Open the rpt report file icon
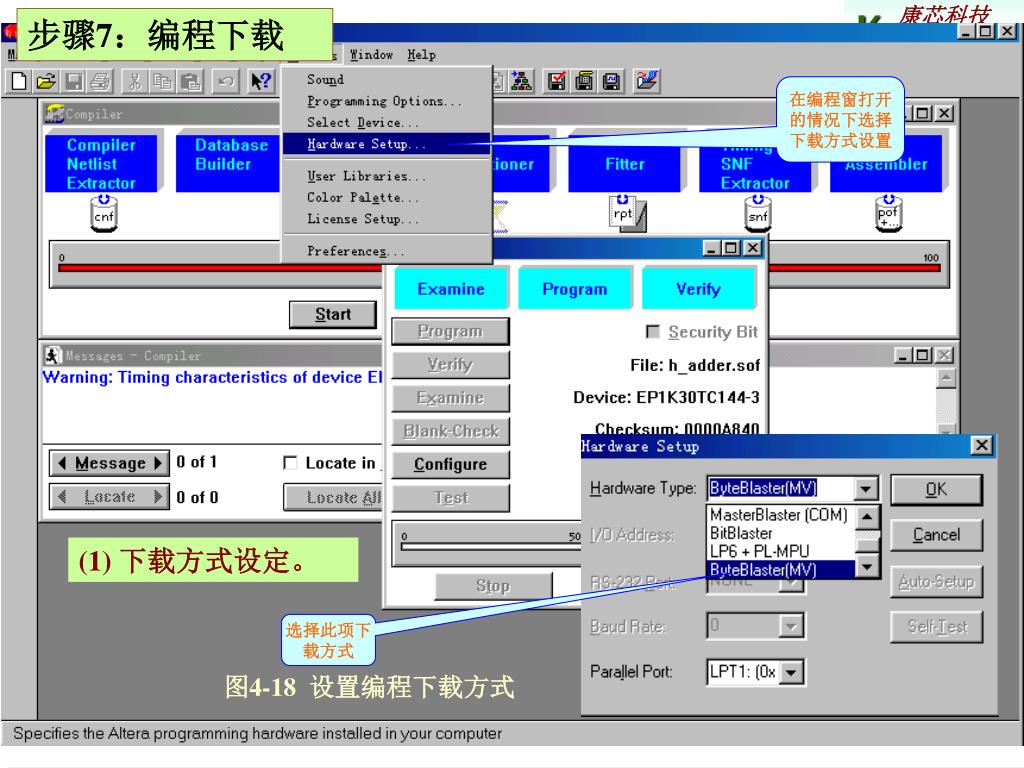The image size is (1024, 768). [627, 213]
